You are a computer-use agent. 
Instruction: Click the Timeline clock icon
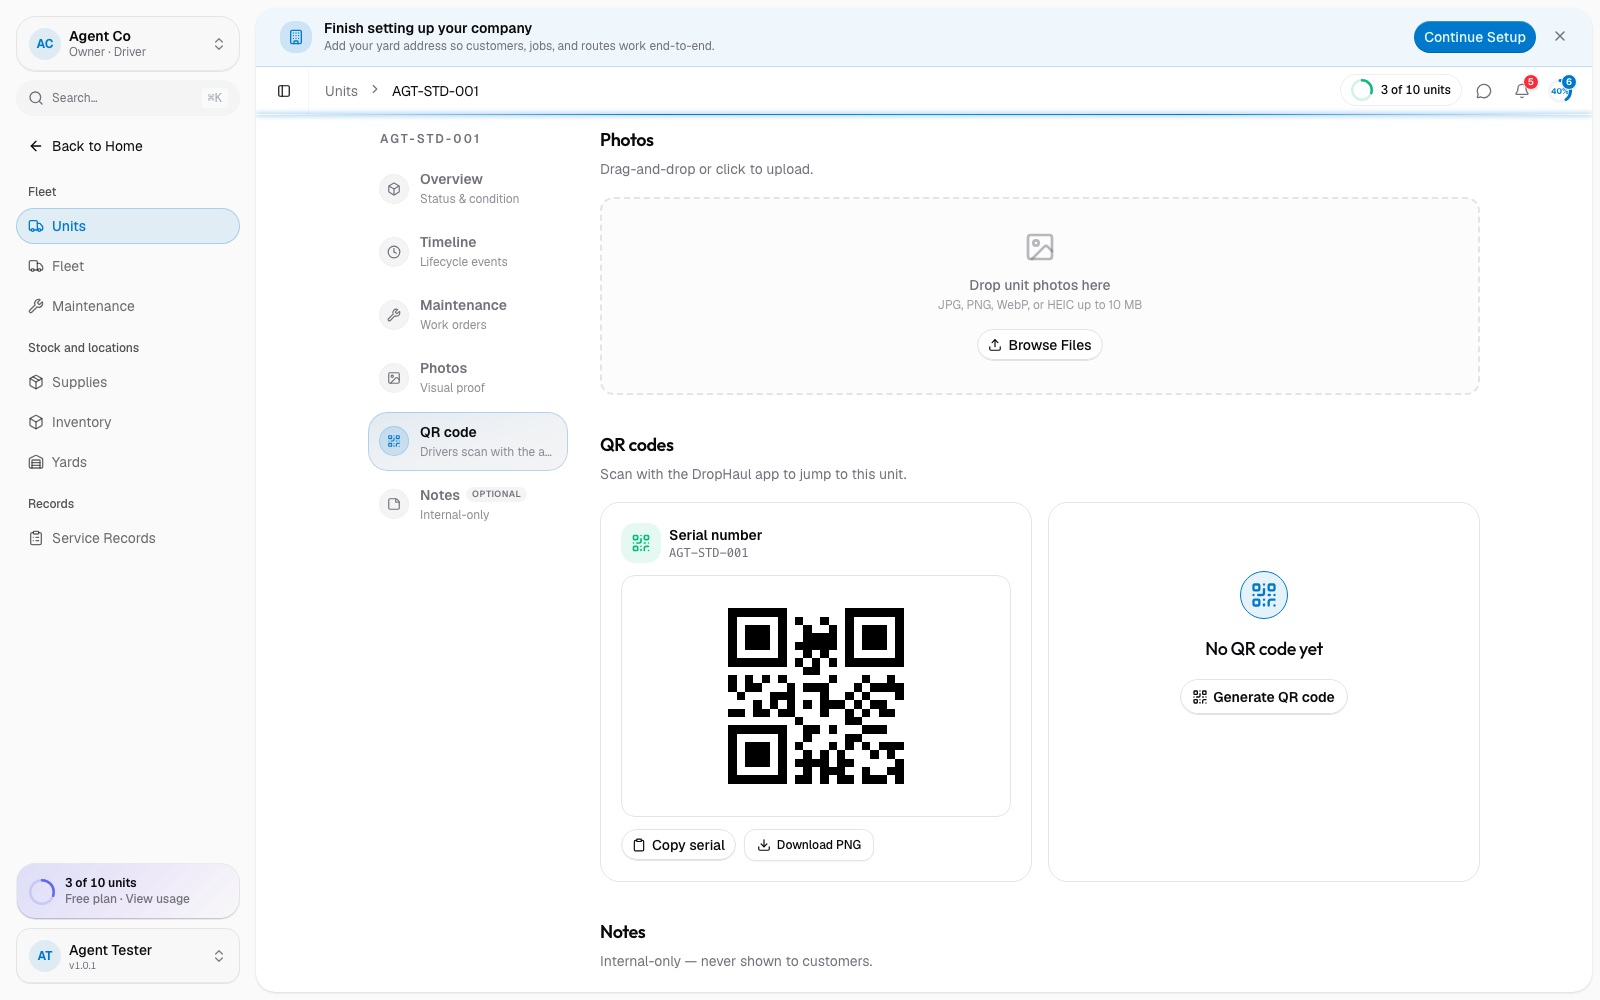click(x=394, y=252)
